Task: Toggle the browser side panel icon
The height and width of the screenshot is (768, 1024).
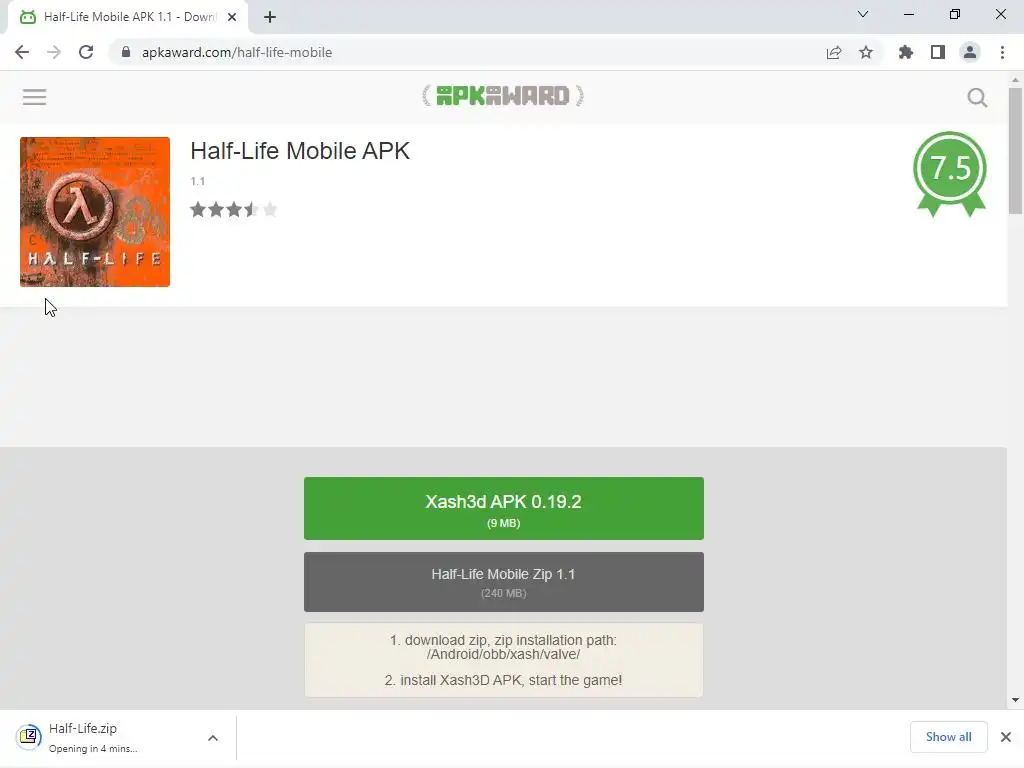Action: (x=938, y=52)
